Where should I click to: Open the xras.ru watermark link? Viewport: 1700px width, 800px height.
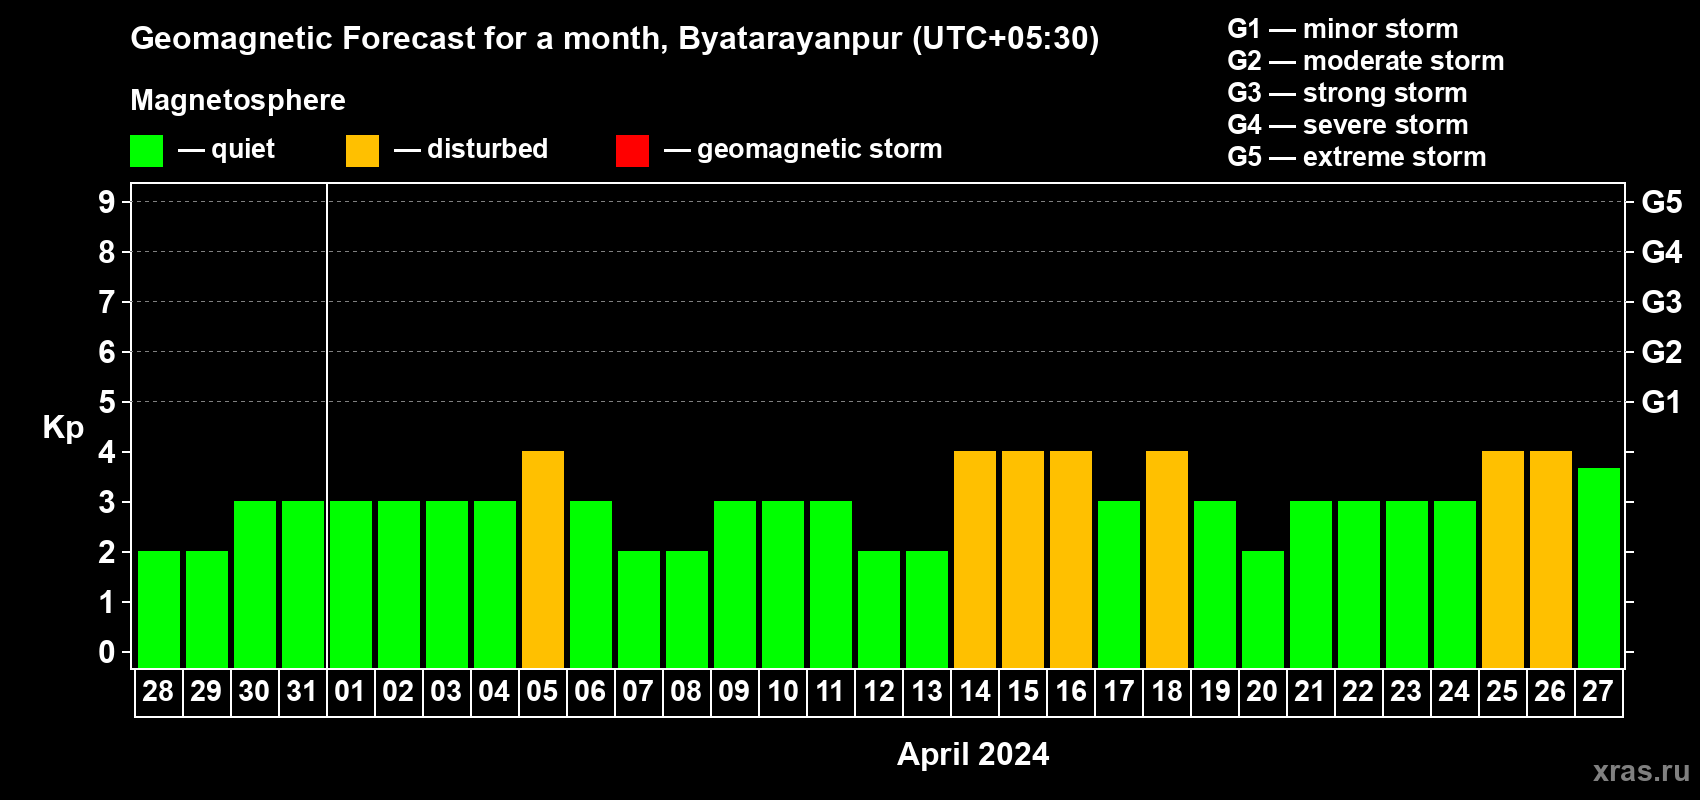1640,771
